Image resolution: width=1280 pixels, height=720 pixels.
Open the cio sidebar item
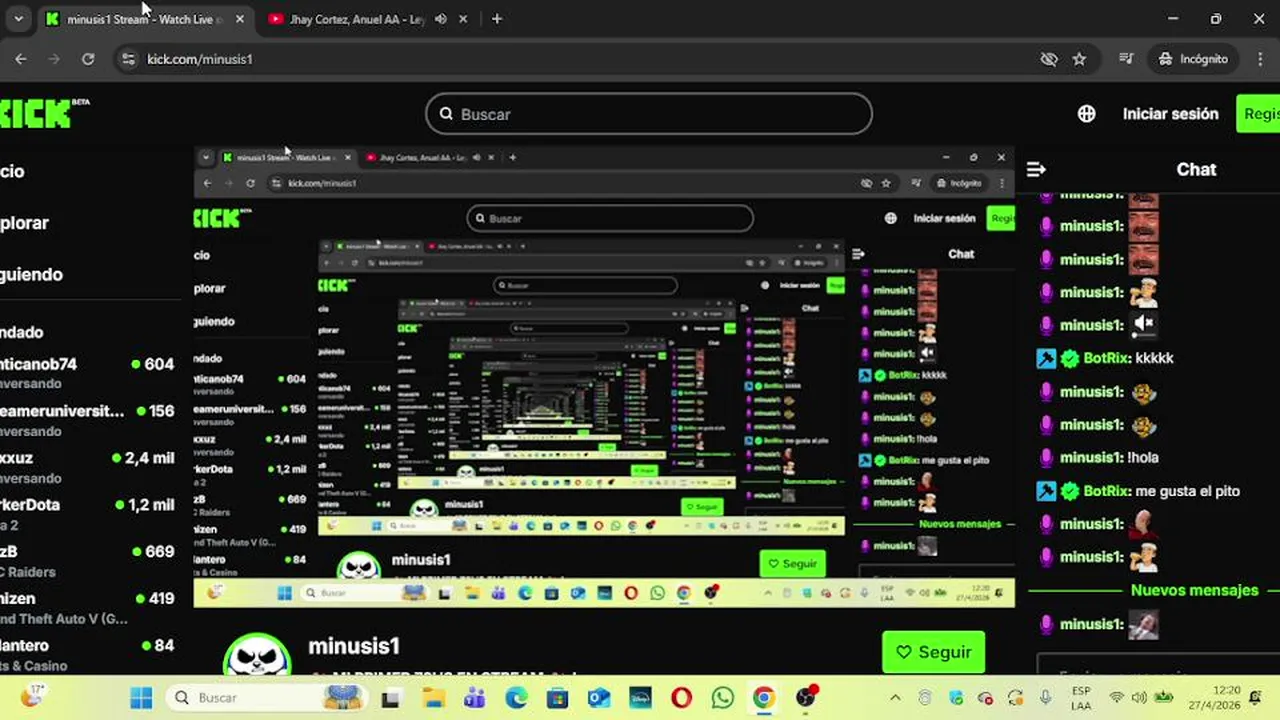point(12,171)
